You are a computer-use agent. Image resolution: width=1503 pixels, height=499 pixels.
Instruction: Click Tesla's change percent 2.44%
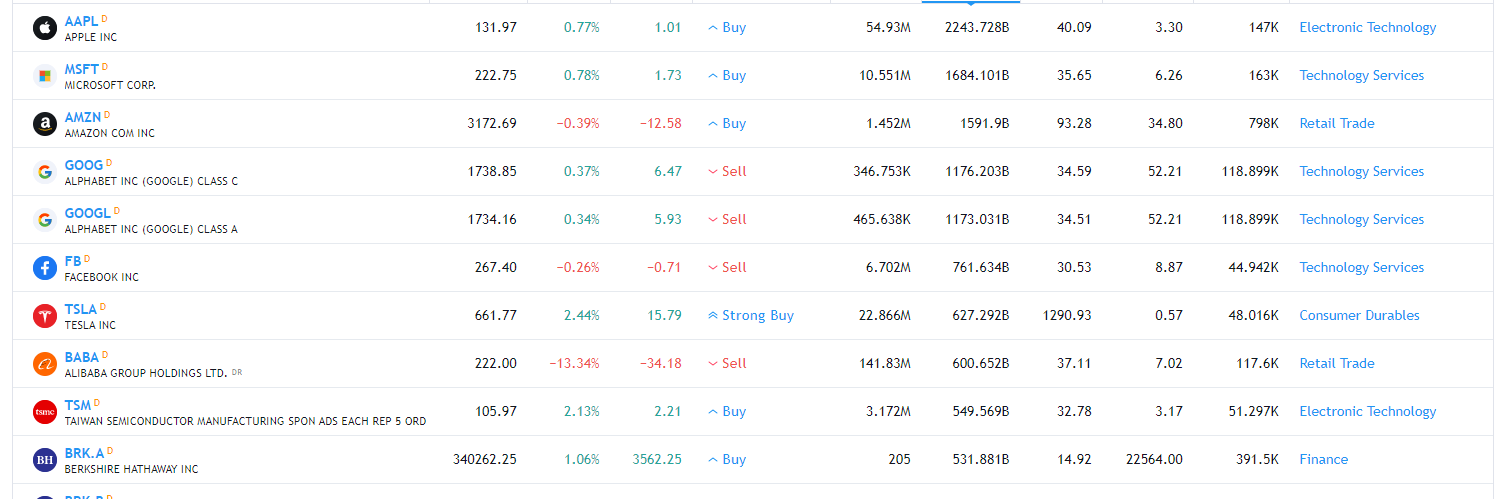pos(582,316)
